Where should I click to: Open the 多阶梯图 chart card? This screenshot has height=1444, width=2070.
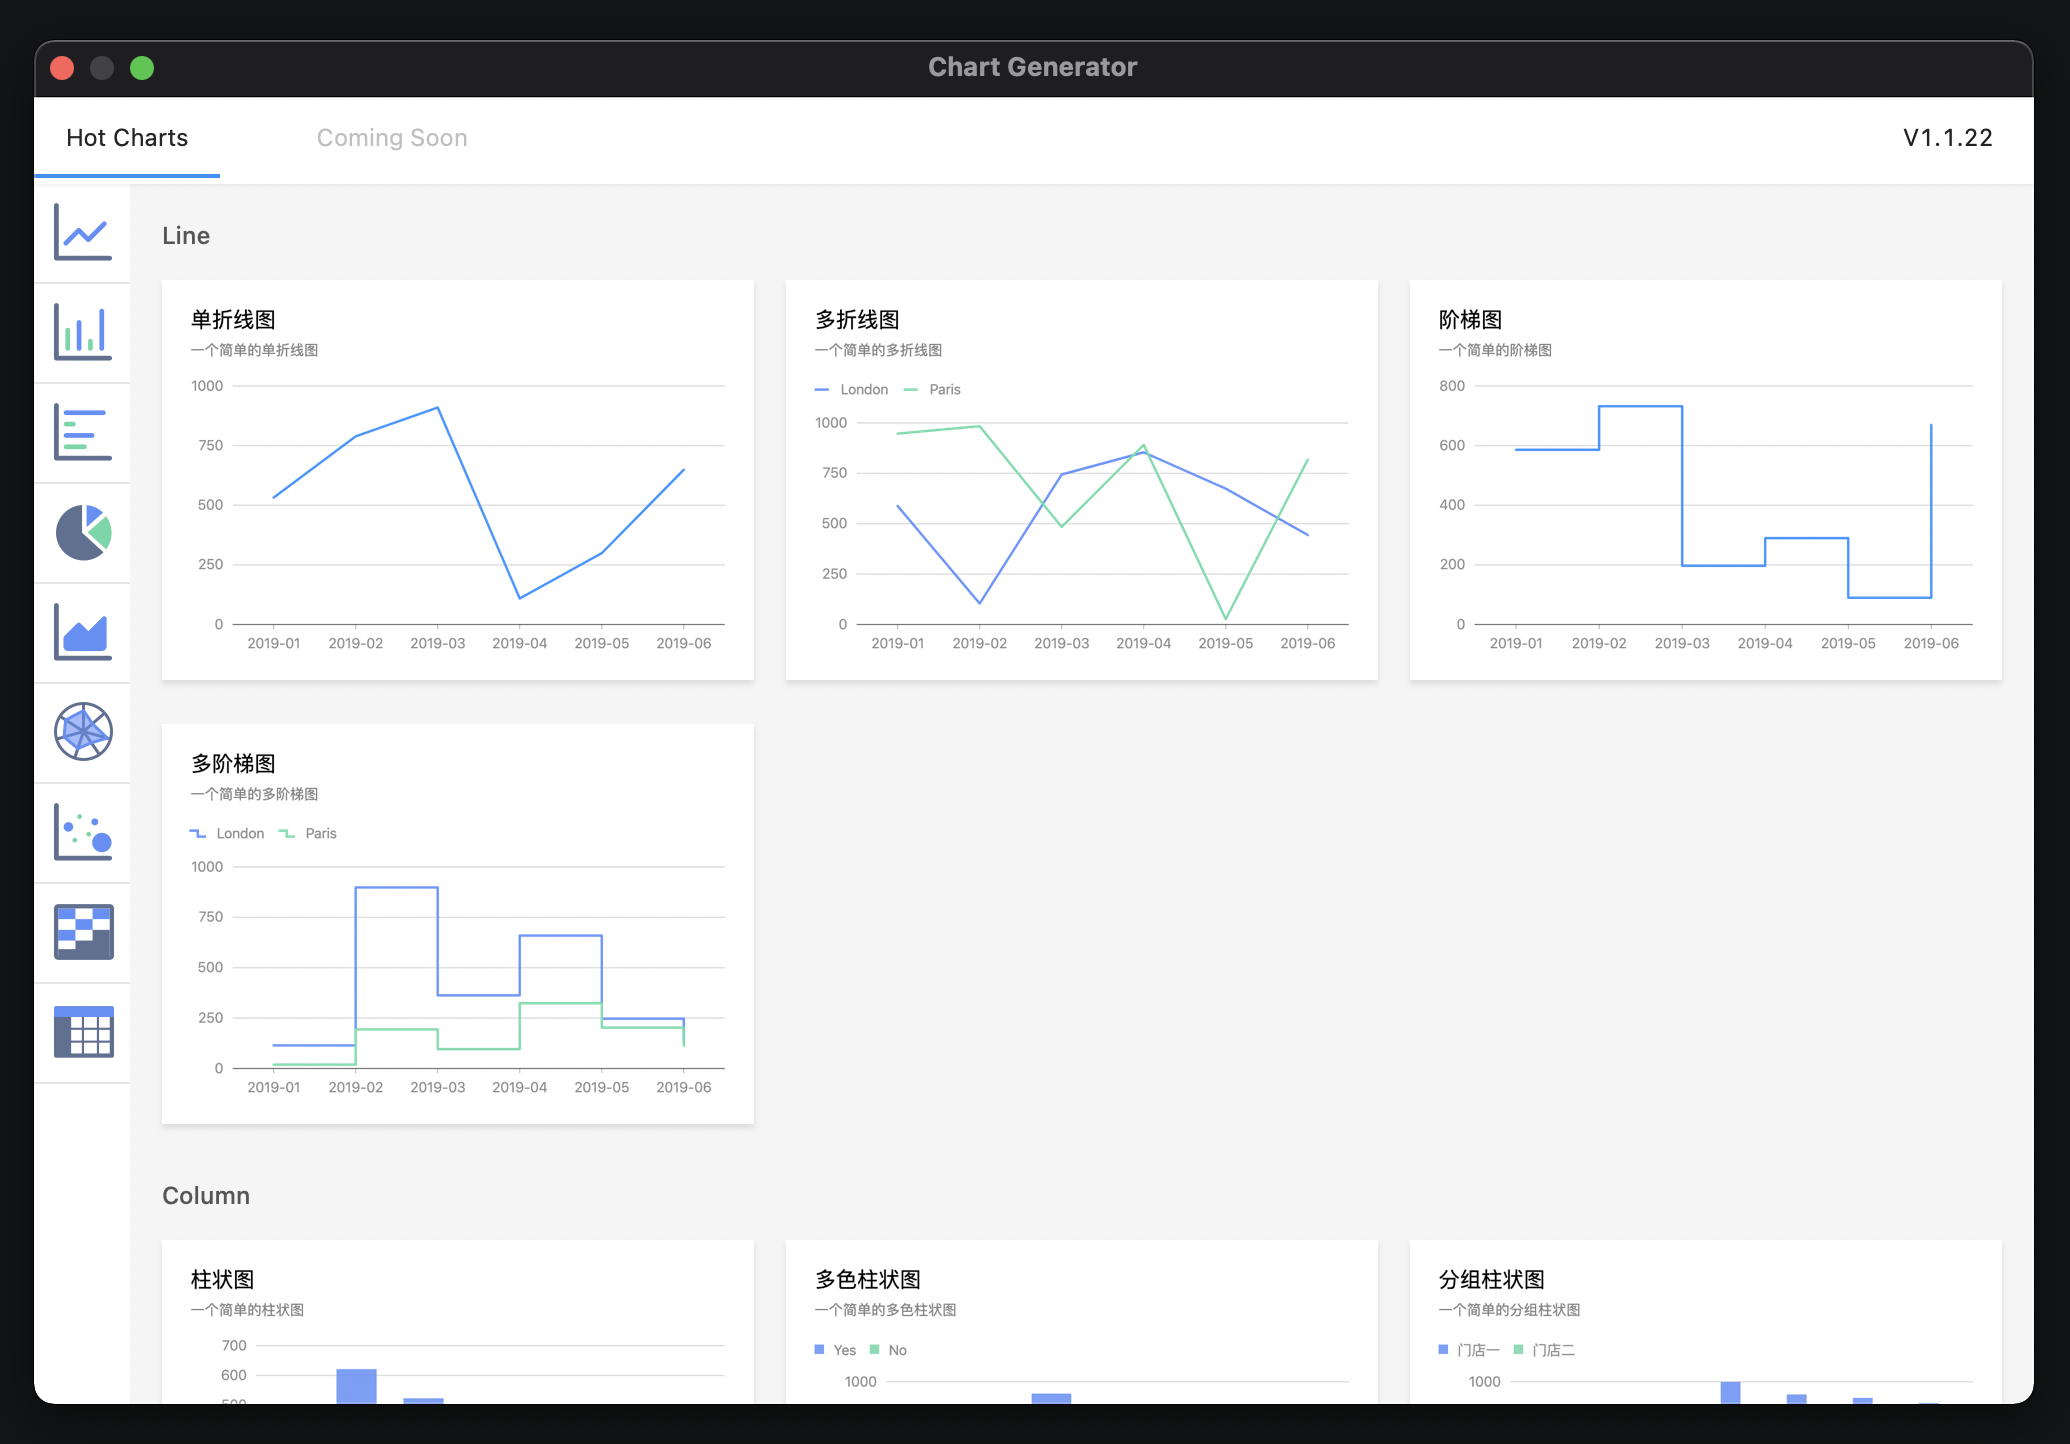pos(458,924)
